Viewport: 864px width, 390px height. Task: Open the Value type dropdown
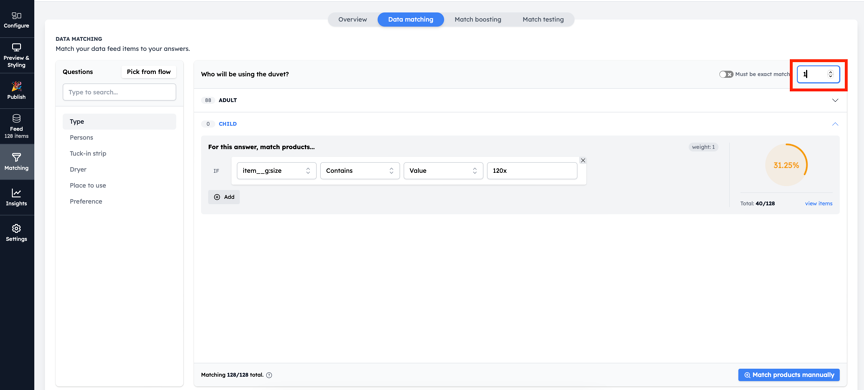point(443,171)
